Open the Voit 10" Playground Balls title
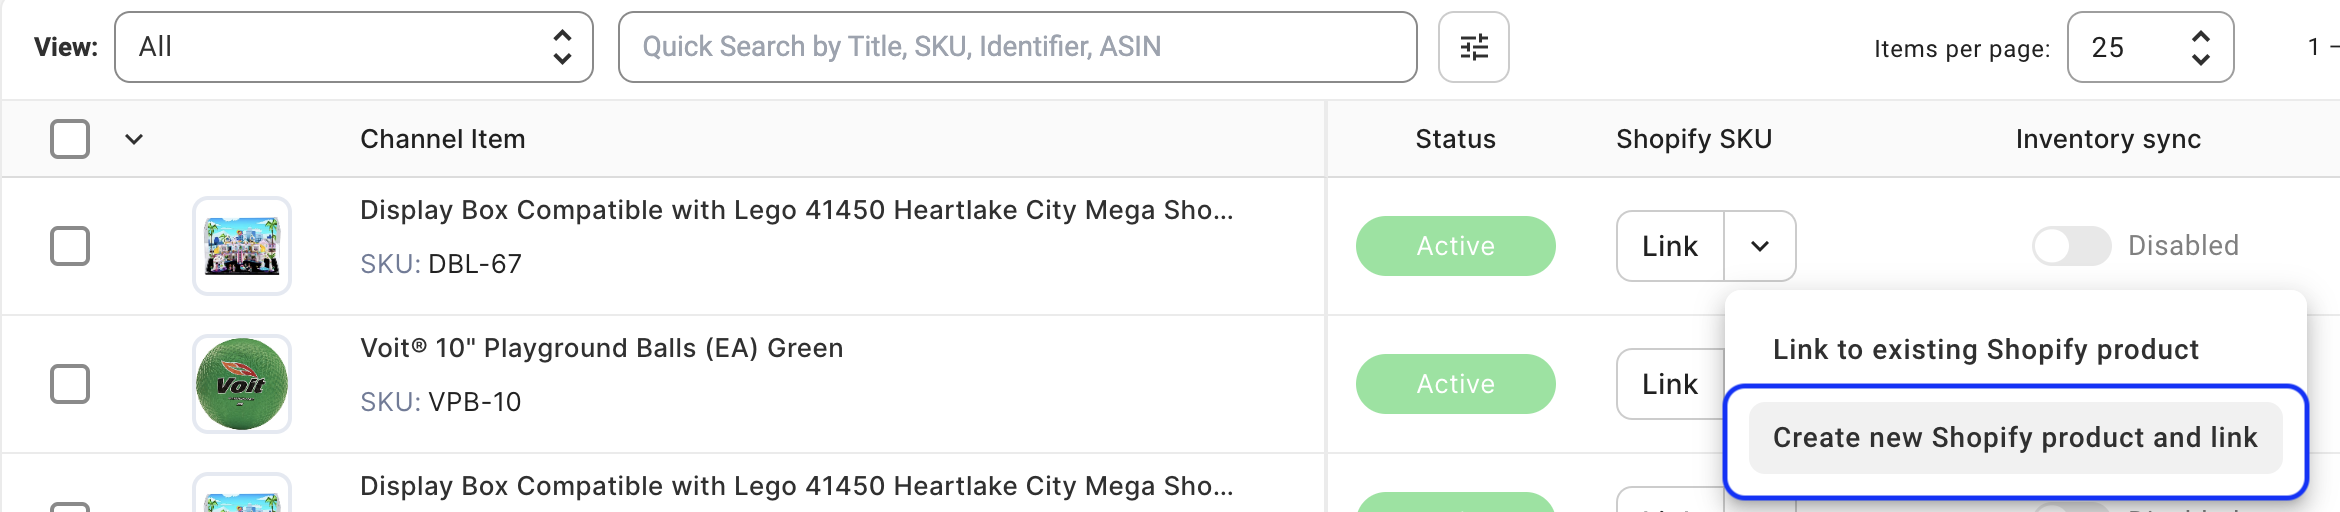 pos(601,349)
